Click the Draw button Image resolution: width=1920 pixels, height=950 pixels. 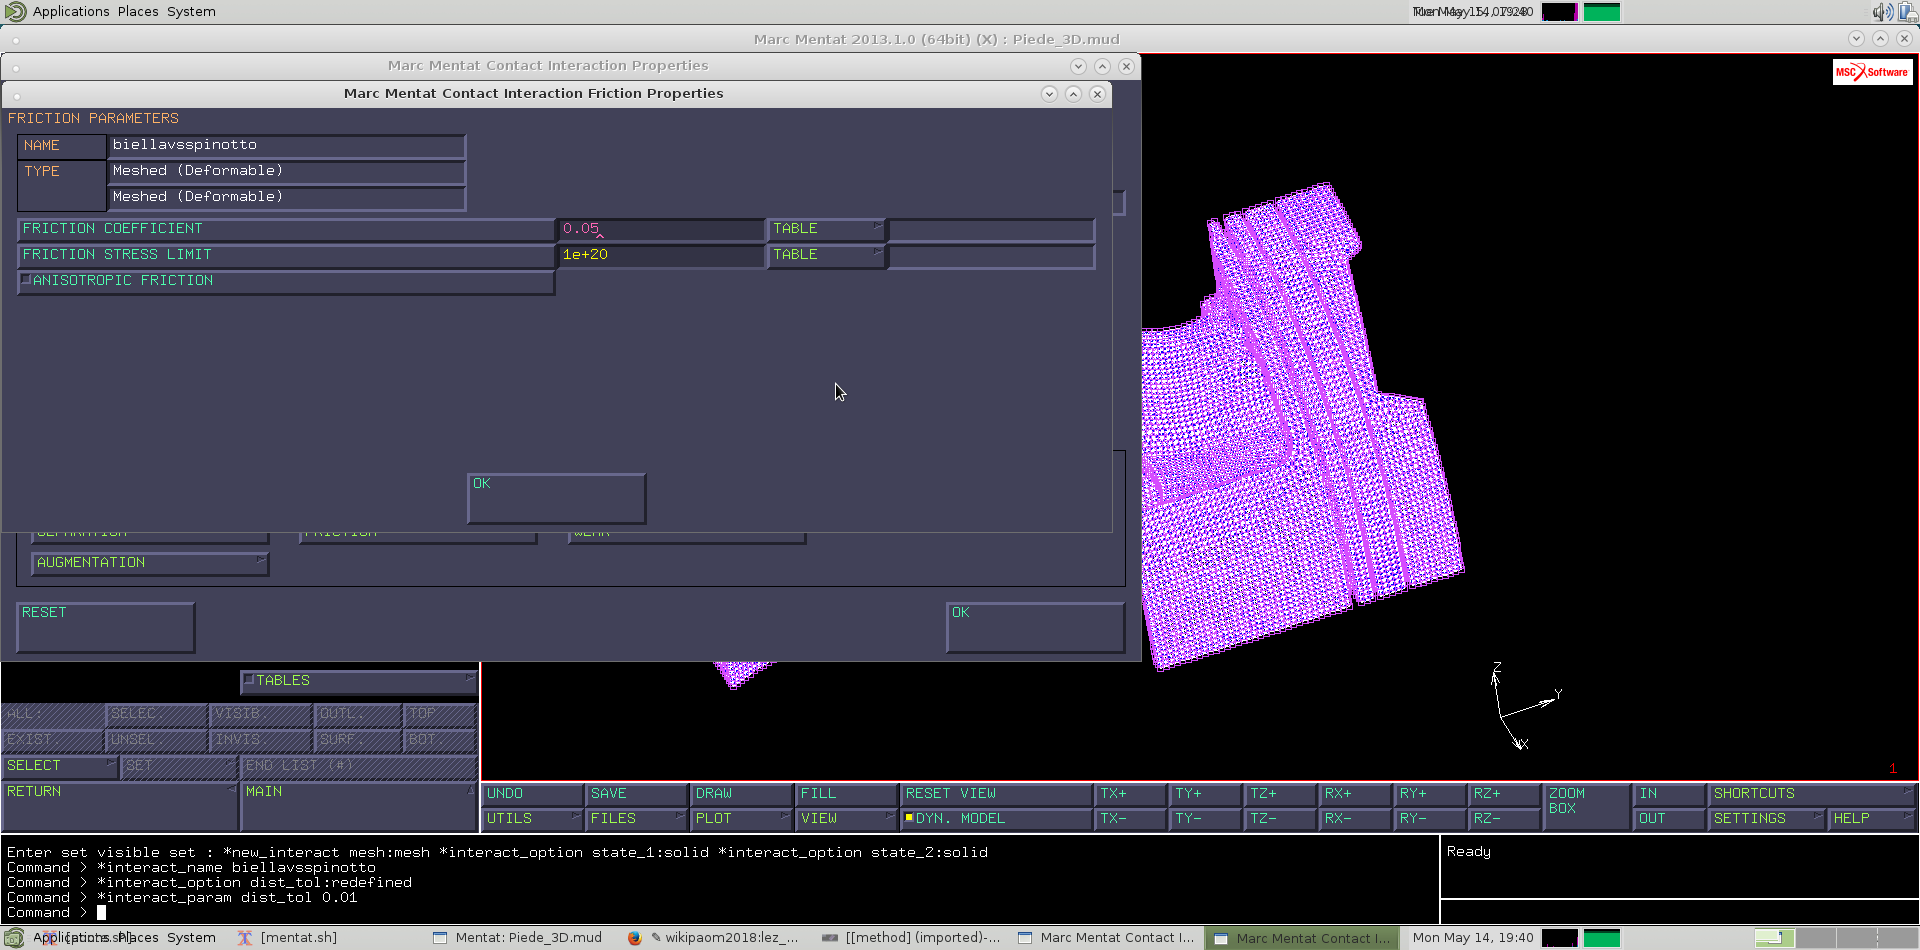tap(742, 794)
